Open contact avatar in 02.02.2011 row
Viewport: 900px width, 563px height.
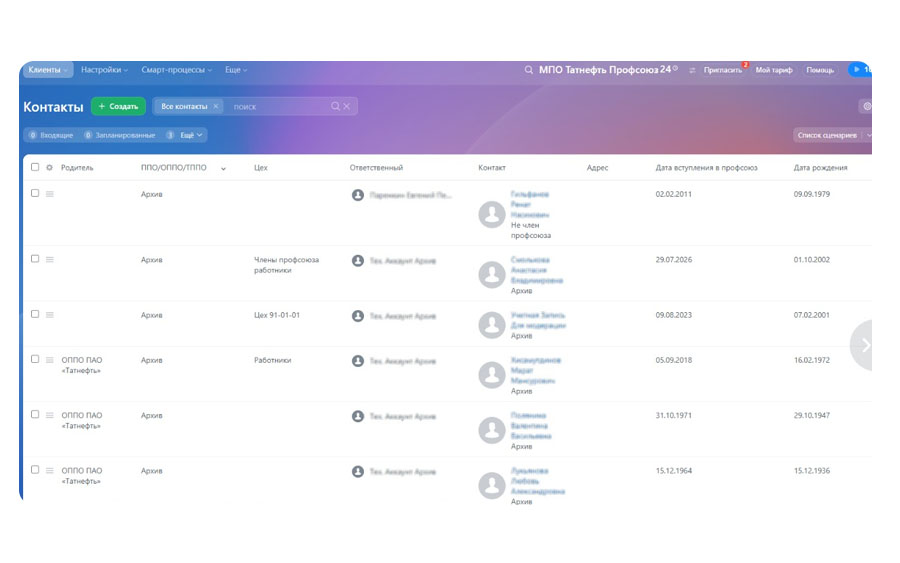[x=492, y=215]
